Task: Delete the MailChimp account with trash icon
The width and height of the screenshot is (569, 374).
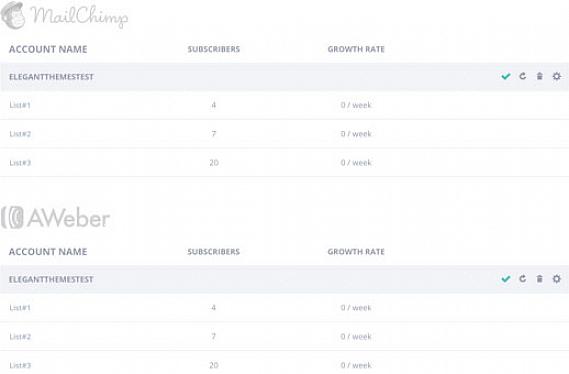Action: (x=540, y=76)
